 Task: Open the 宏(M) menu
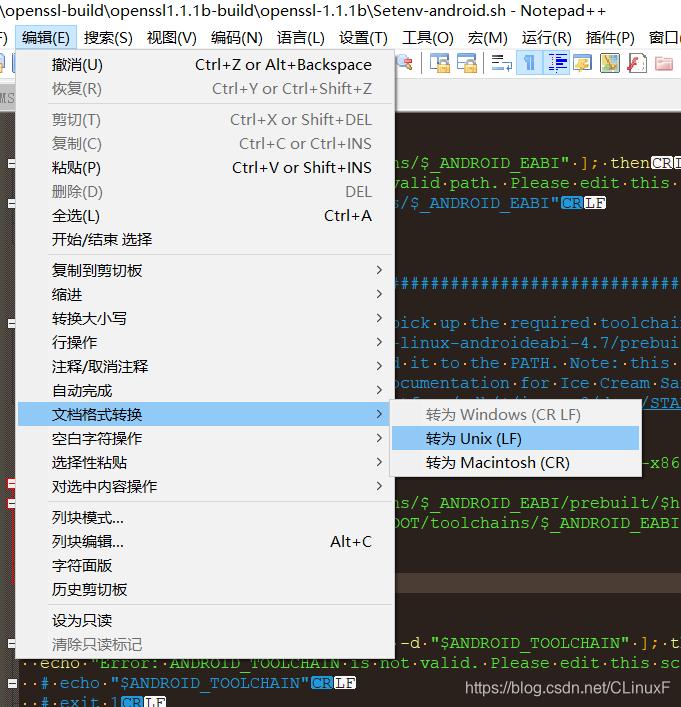488,37
